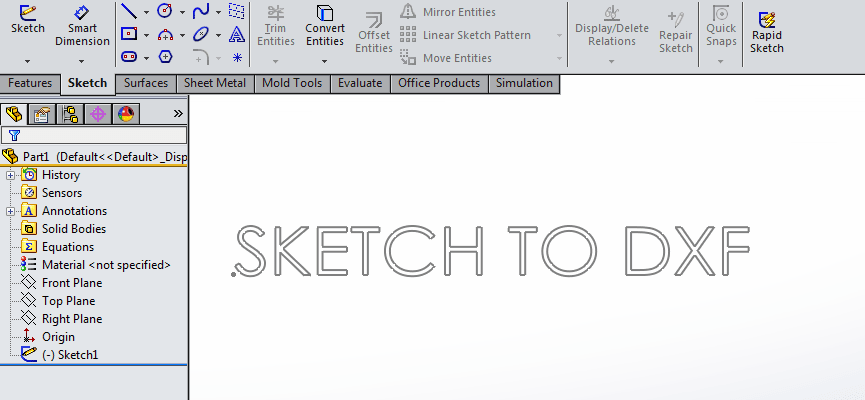Image resolution: width=865 pixels, height=400 pixels.
Task: Click the Convert Entities button
Action: click(324, 26)
